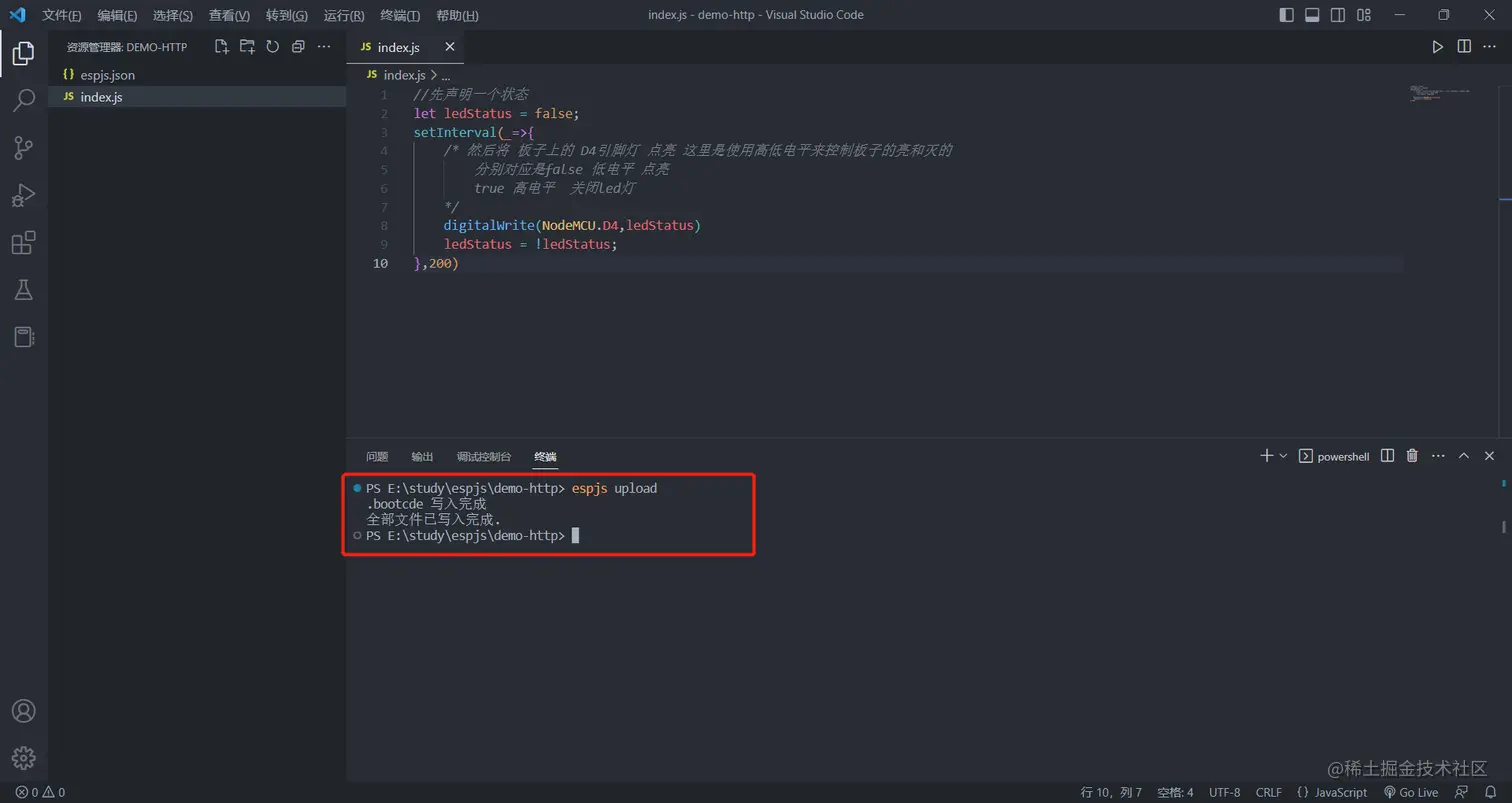Open explorer More Actions ellipsis
This screenshot has width=1512, height=803.
pyautogui.click(x=324, y=47)
